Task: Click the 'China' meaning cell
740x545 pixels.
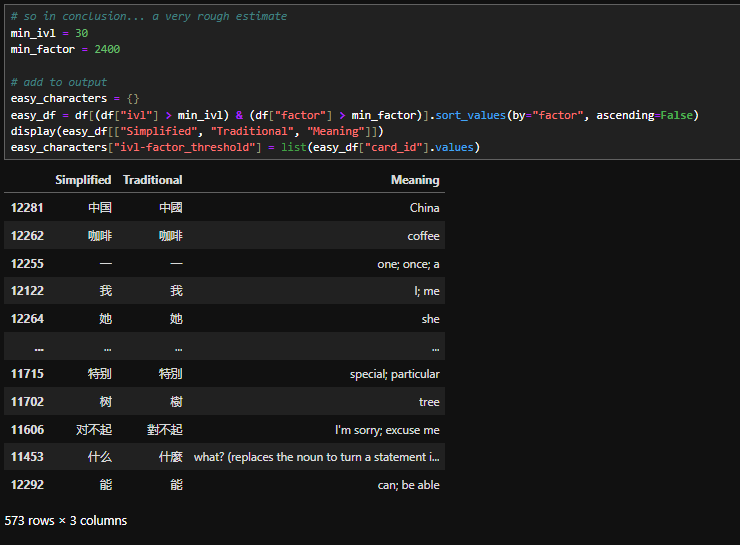Action: click(424, 208)
